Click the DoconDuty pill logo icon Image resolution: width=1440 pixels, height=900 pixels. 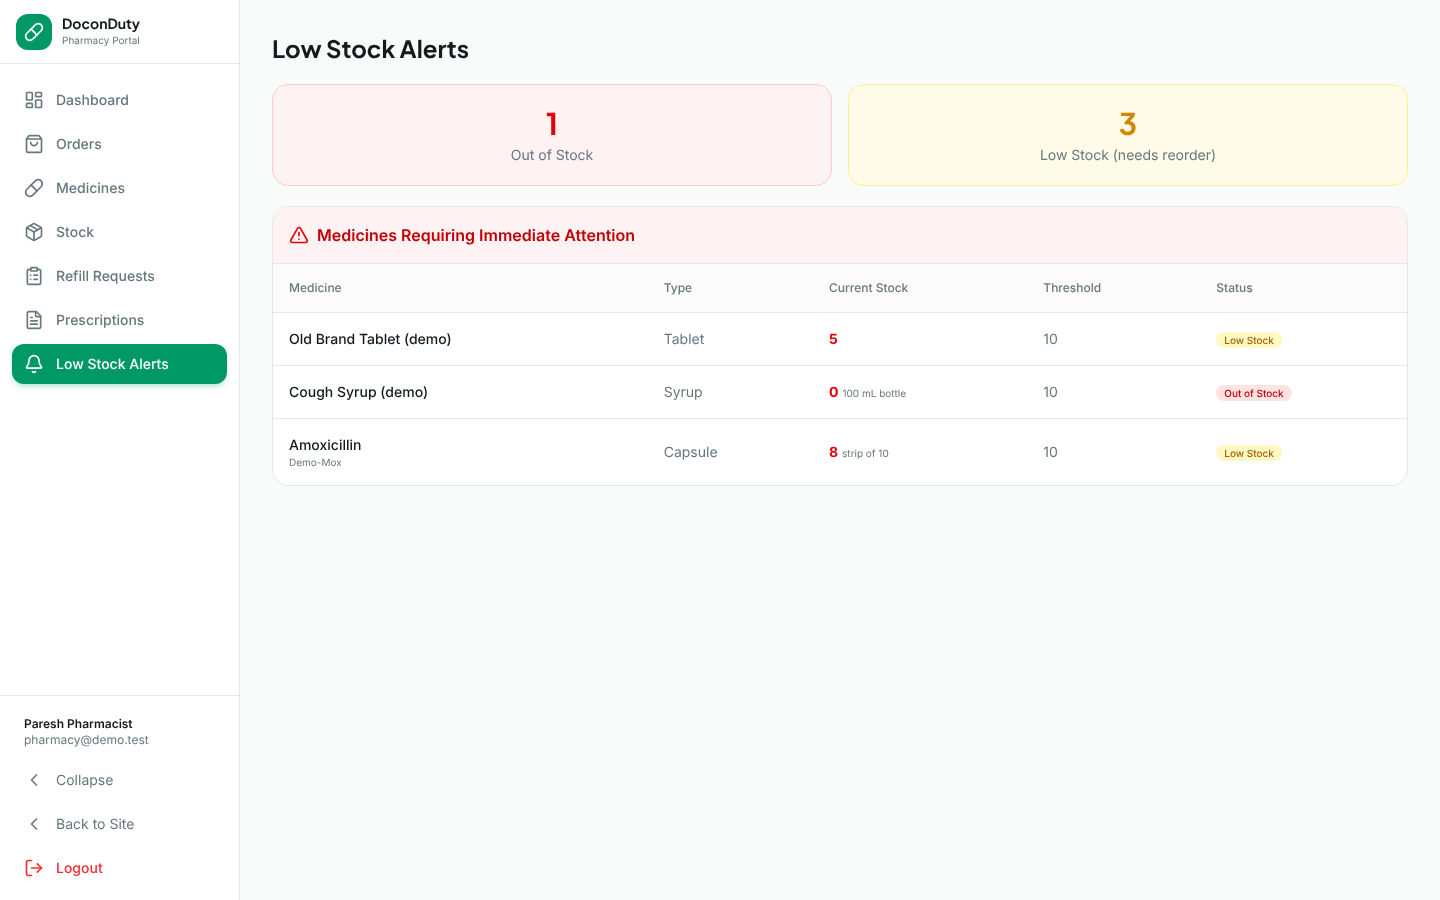34,32
